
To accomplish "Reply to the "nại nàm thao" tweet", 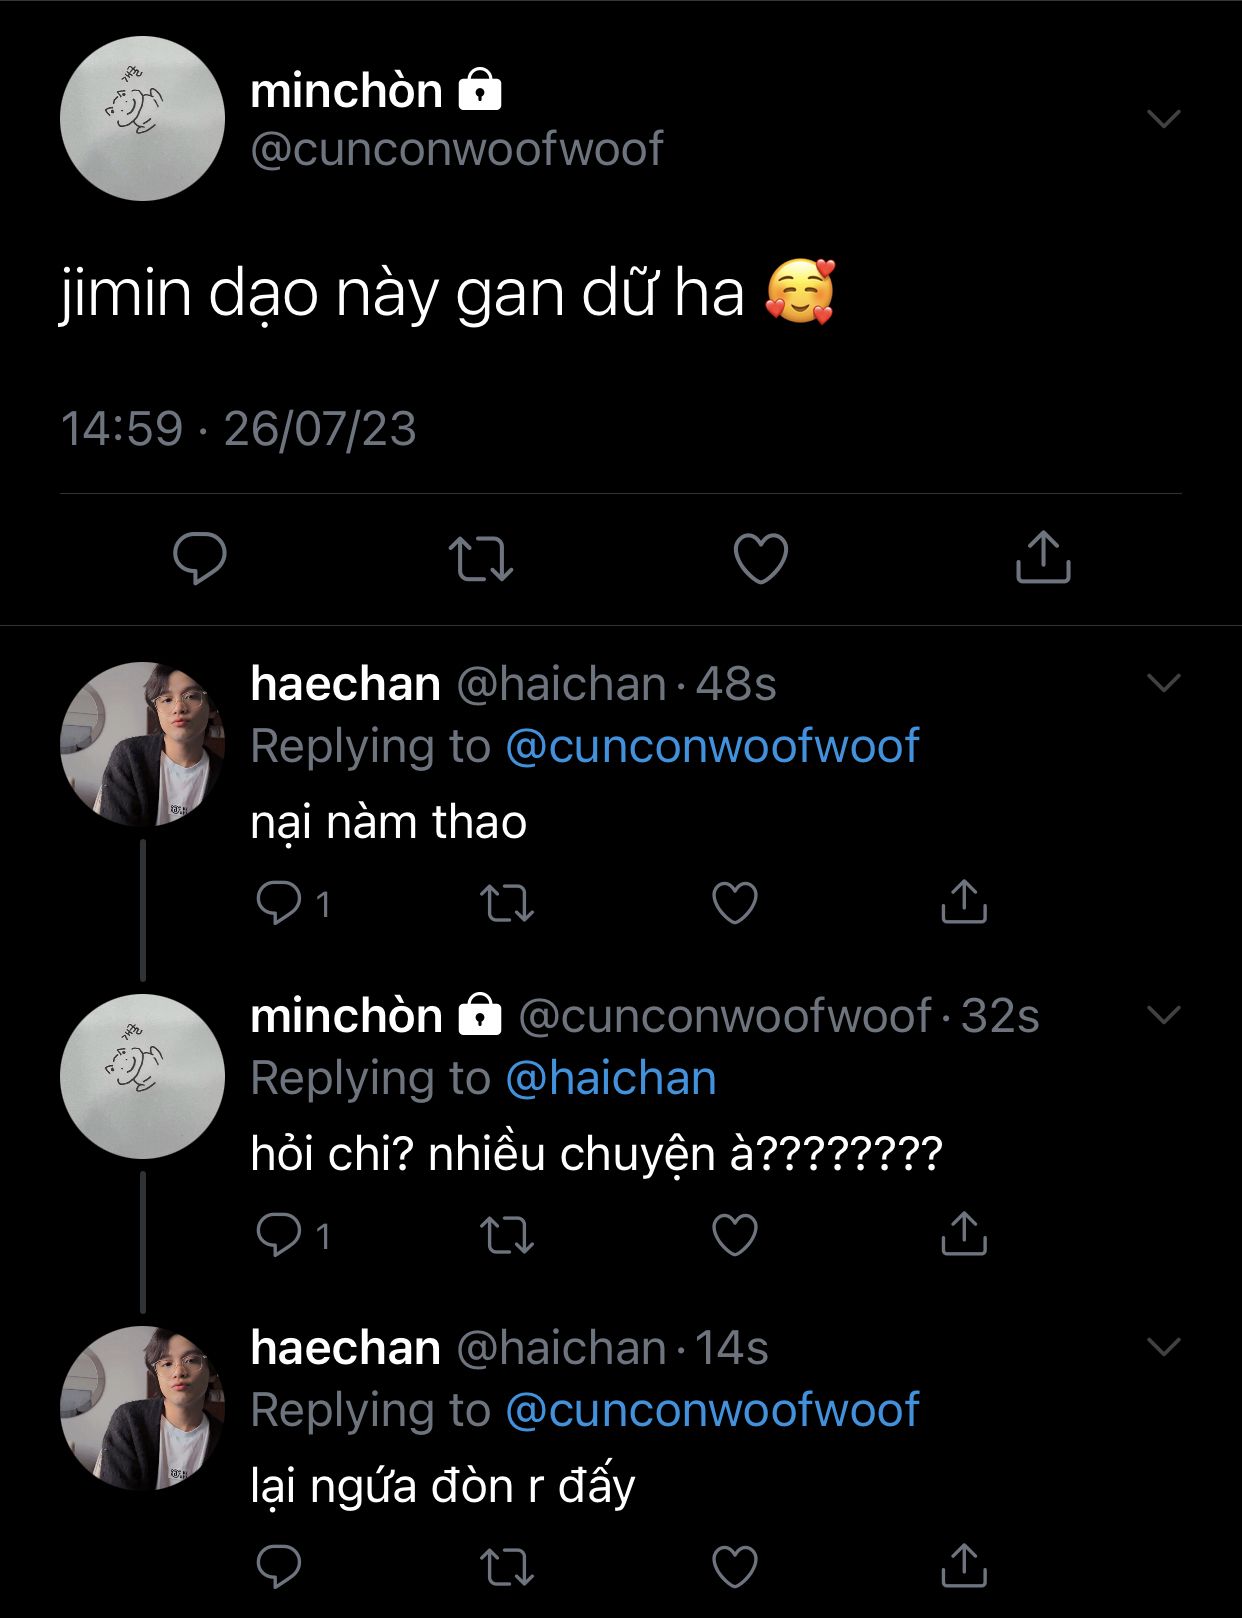I will coord(279,902).
